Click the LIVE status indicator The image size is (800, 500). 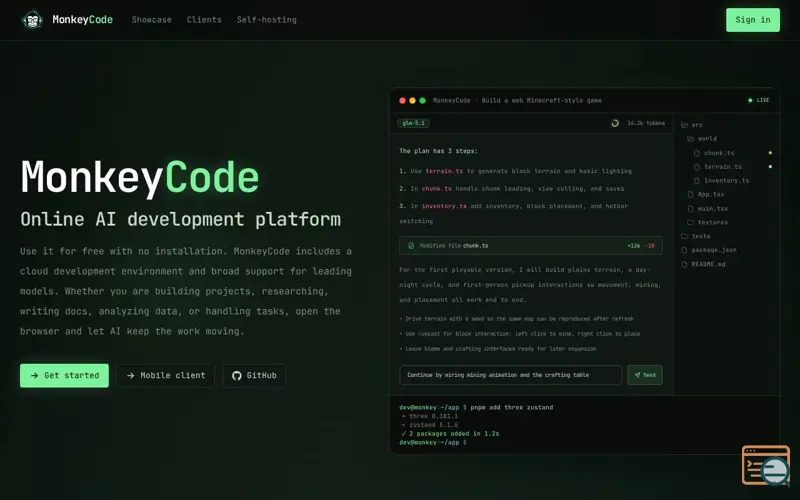759,101
